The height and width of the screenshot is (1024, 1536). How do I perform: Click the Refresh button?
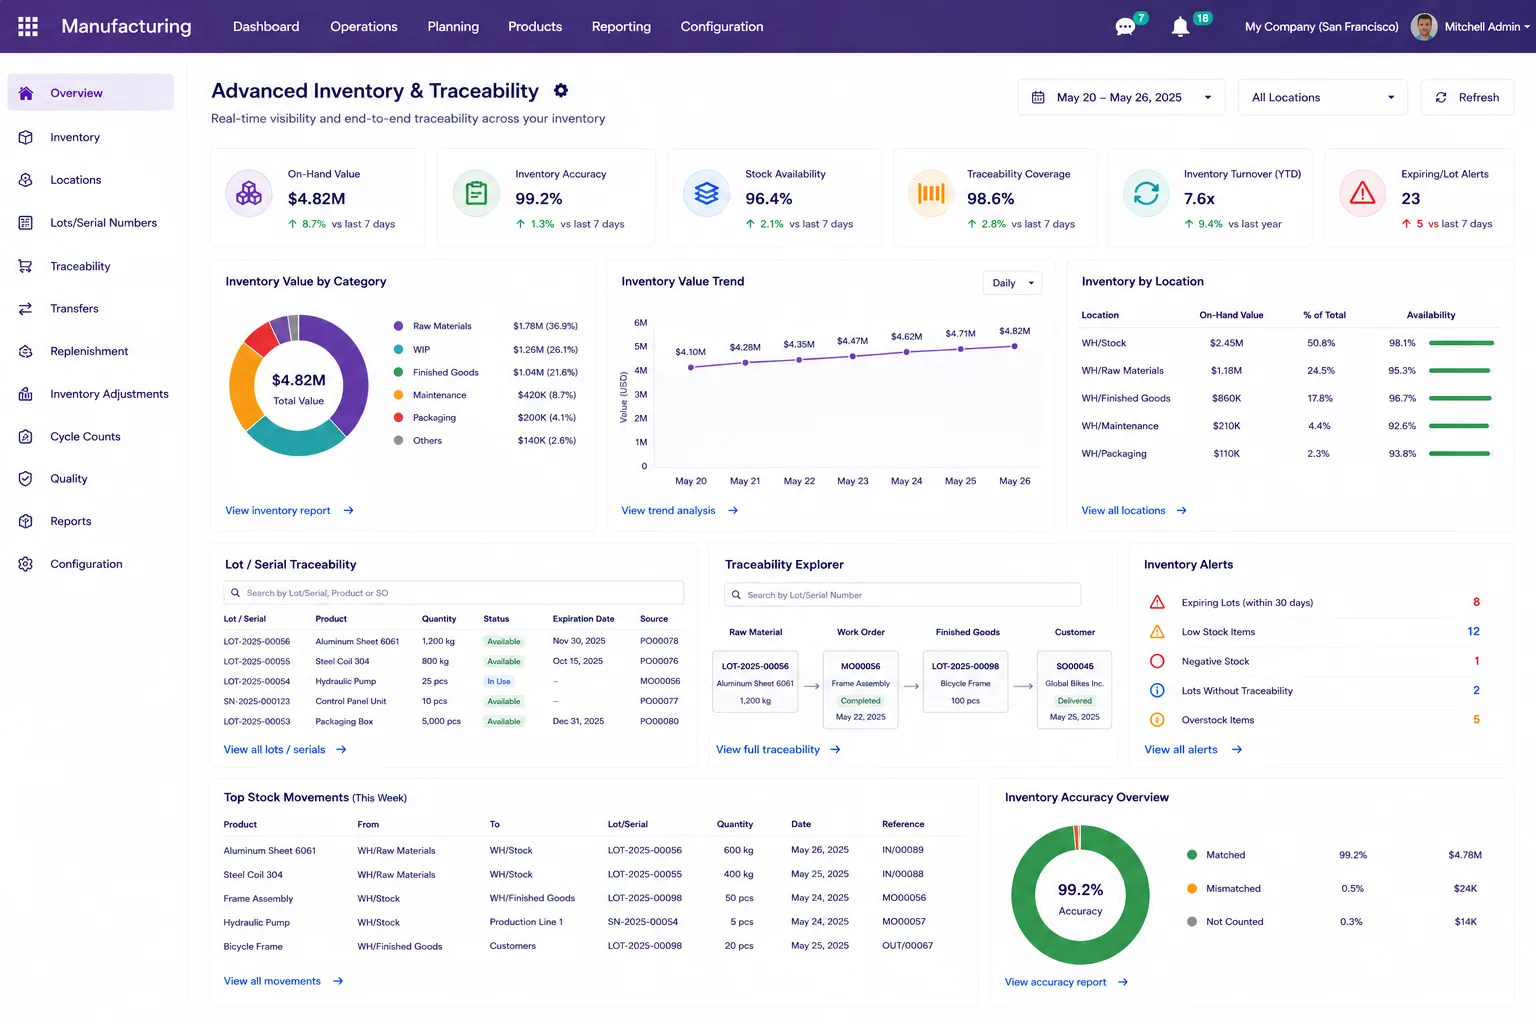[x=1467, y=97]
